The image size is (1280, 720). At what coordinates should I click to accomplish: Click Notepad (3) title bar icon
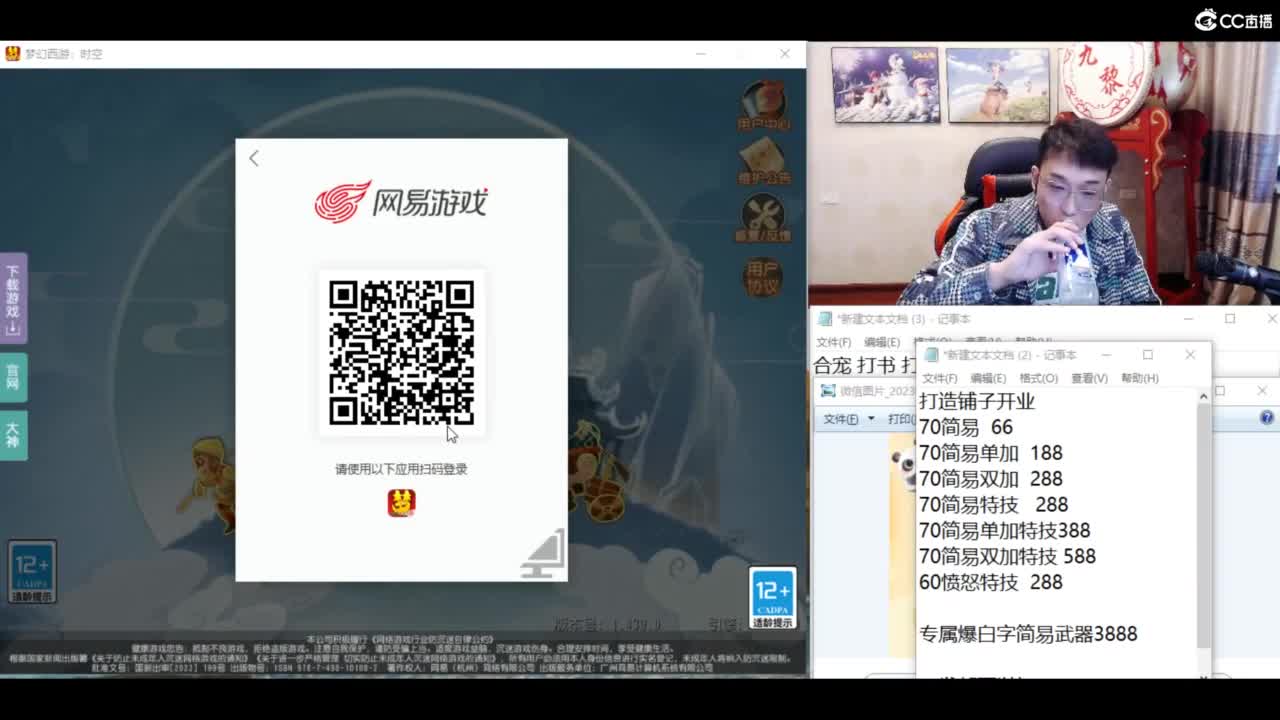[825, 319]
